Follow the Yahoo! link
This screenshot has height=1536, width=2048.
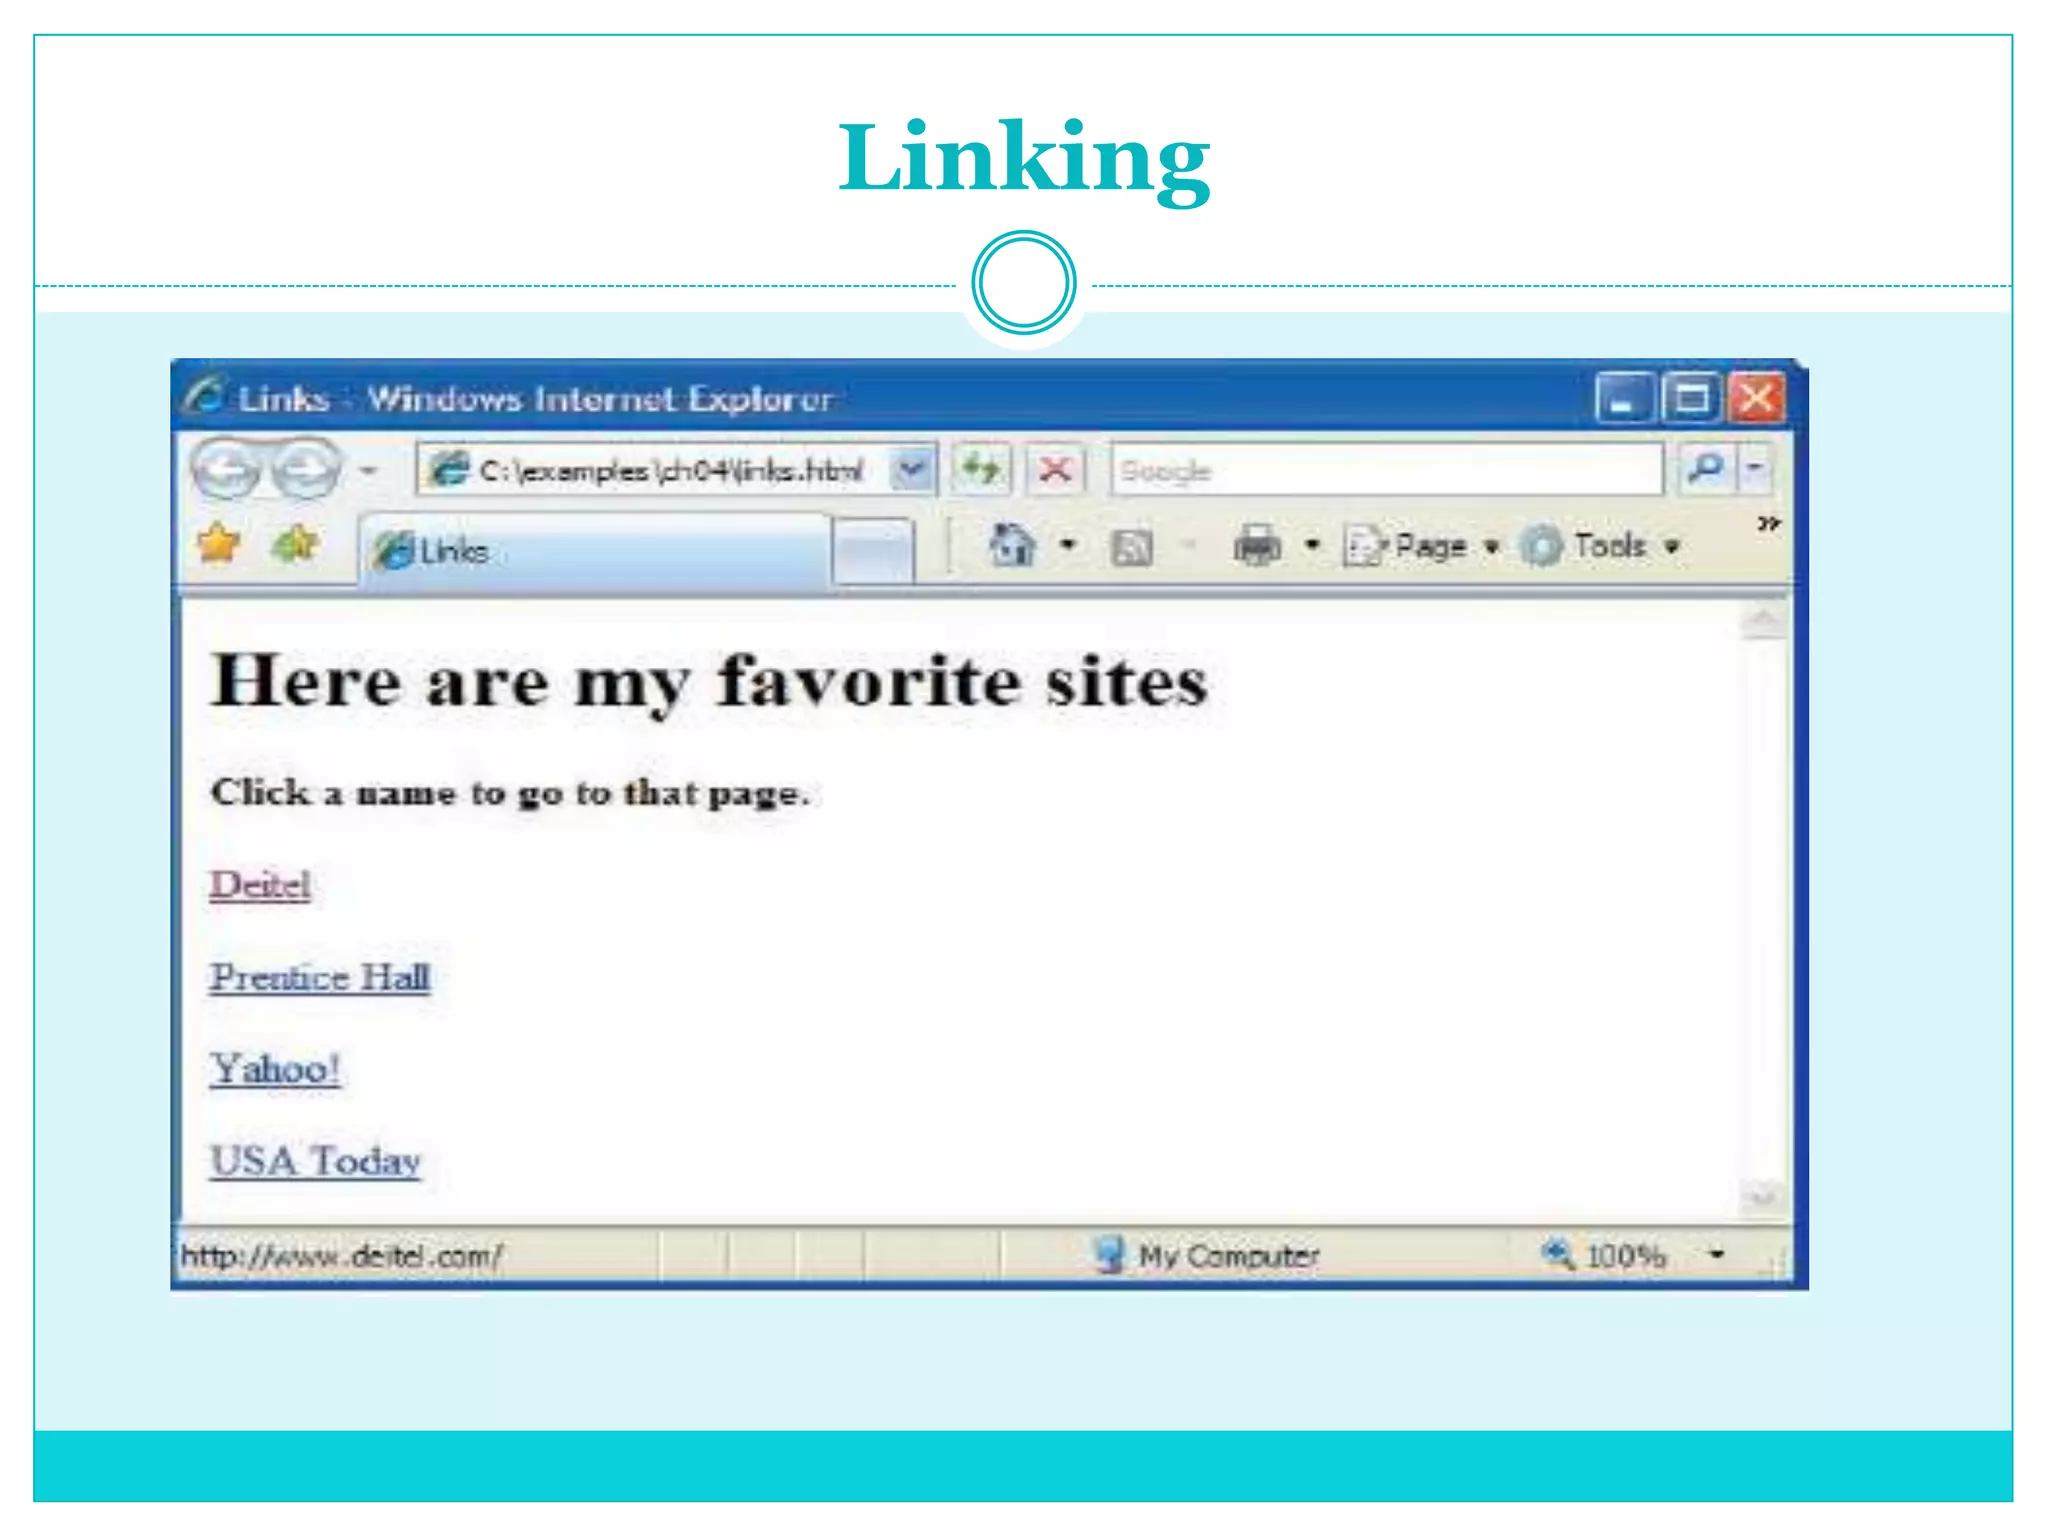click(x=275, y=1069)
